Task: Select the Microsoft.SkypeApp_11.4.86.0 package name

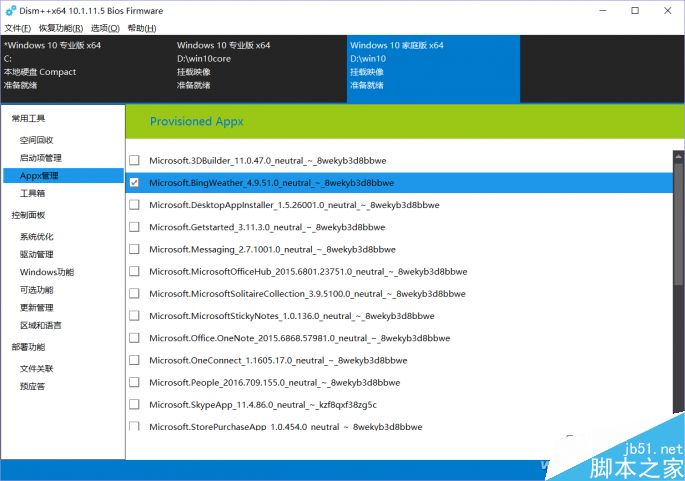Action: (x=263, y=405)
